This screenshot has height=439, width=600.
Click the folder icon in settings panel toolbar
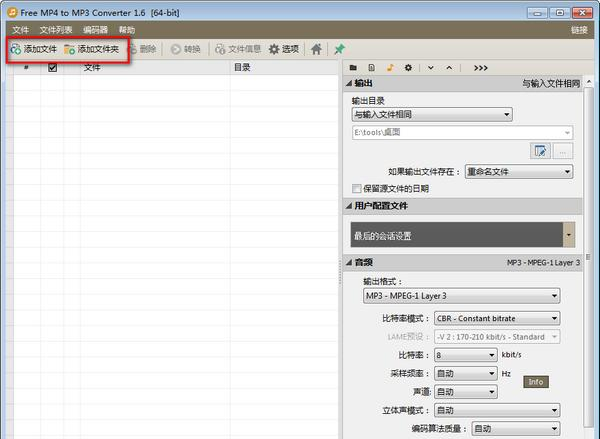click(353, 68)
